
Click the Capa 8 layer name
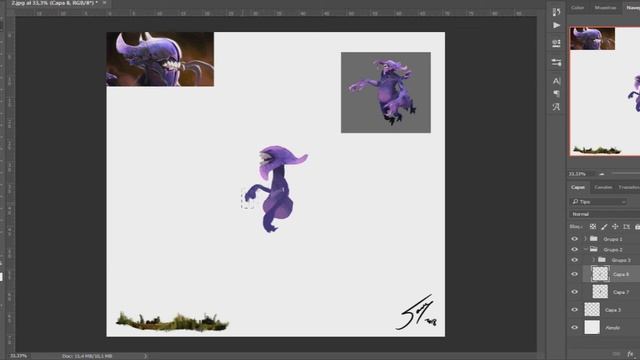coord(621,274)
